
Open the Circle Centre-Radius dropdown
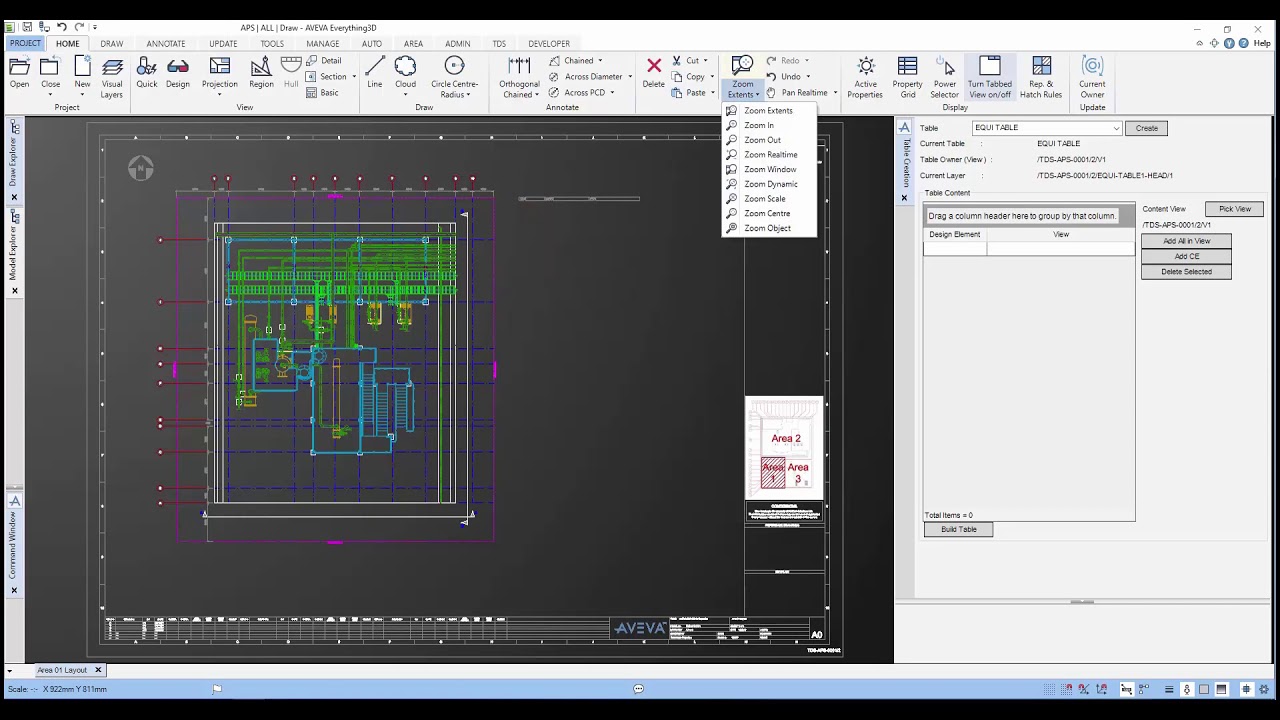click(470, 95)
